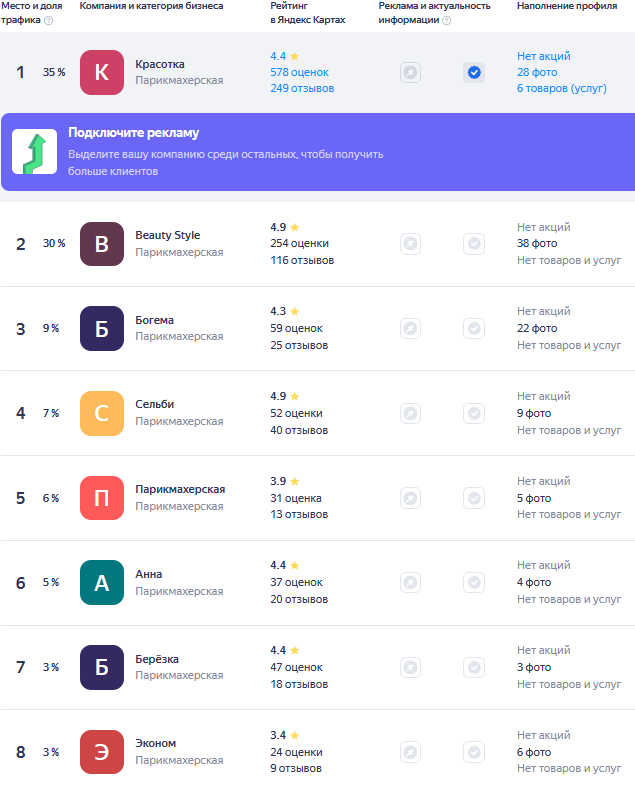The image size is (635, 785).
Task: Click the 4.4 rating link for Красотка
Action: (284, 56)
